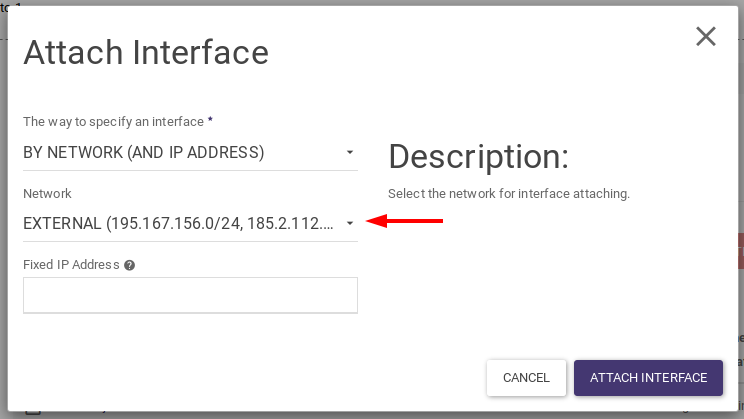This screenshot has height=419, width=744.
Task: Expand the interface specification dropdown arrow
Action: (350, 153)
